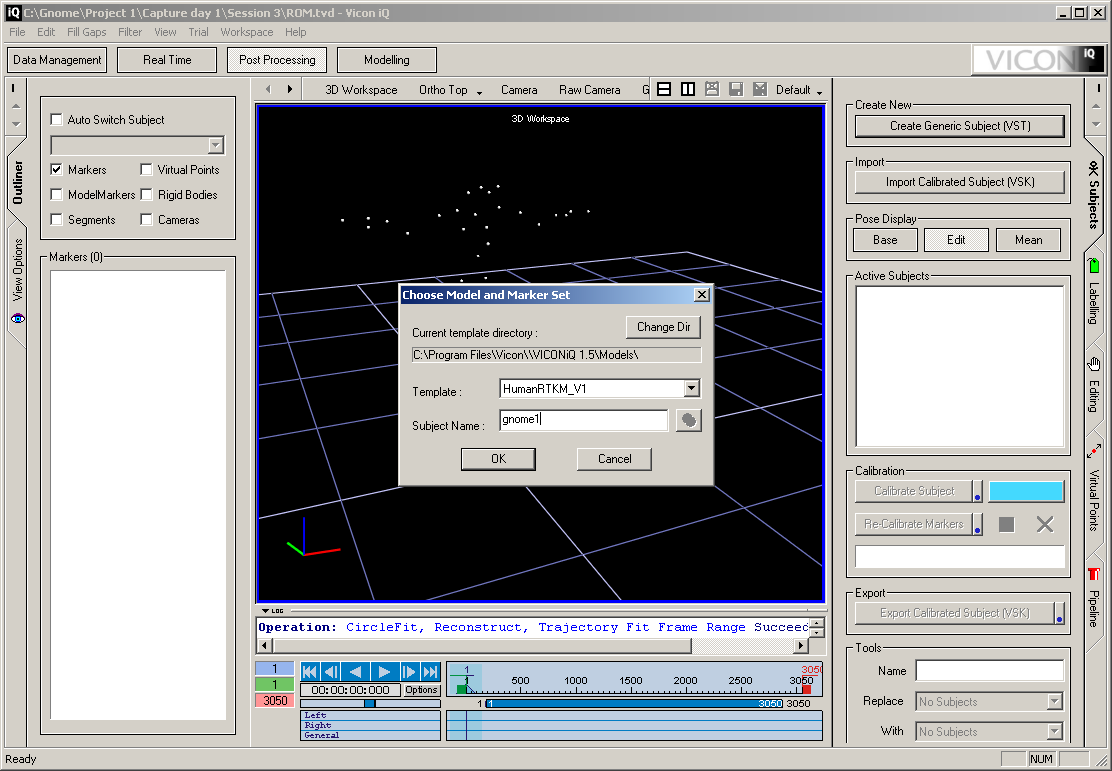Confirm the dialog with OK

point(498,459)
